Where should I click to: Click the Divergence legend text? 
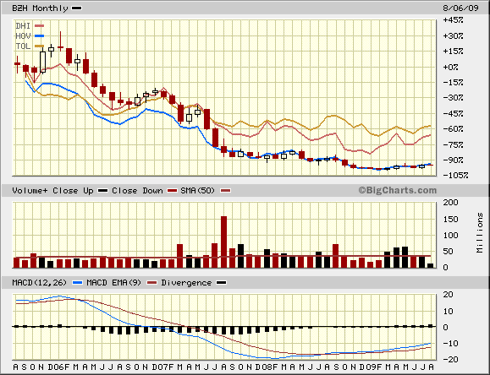[186, 283]
